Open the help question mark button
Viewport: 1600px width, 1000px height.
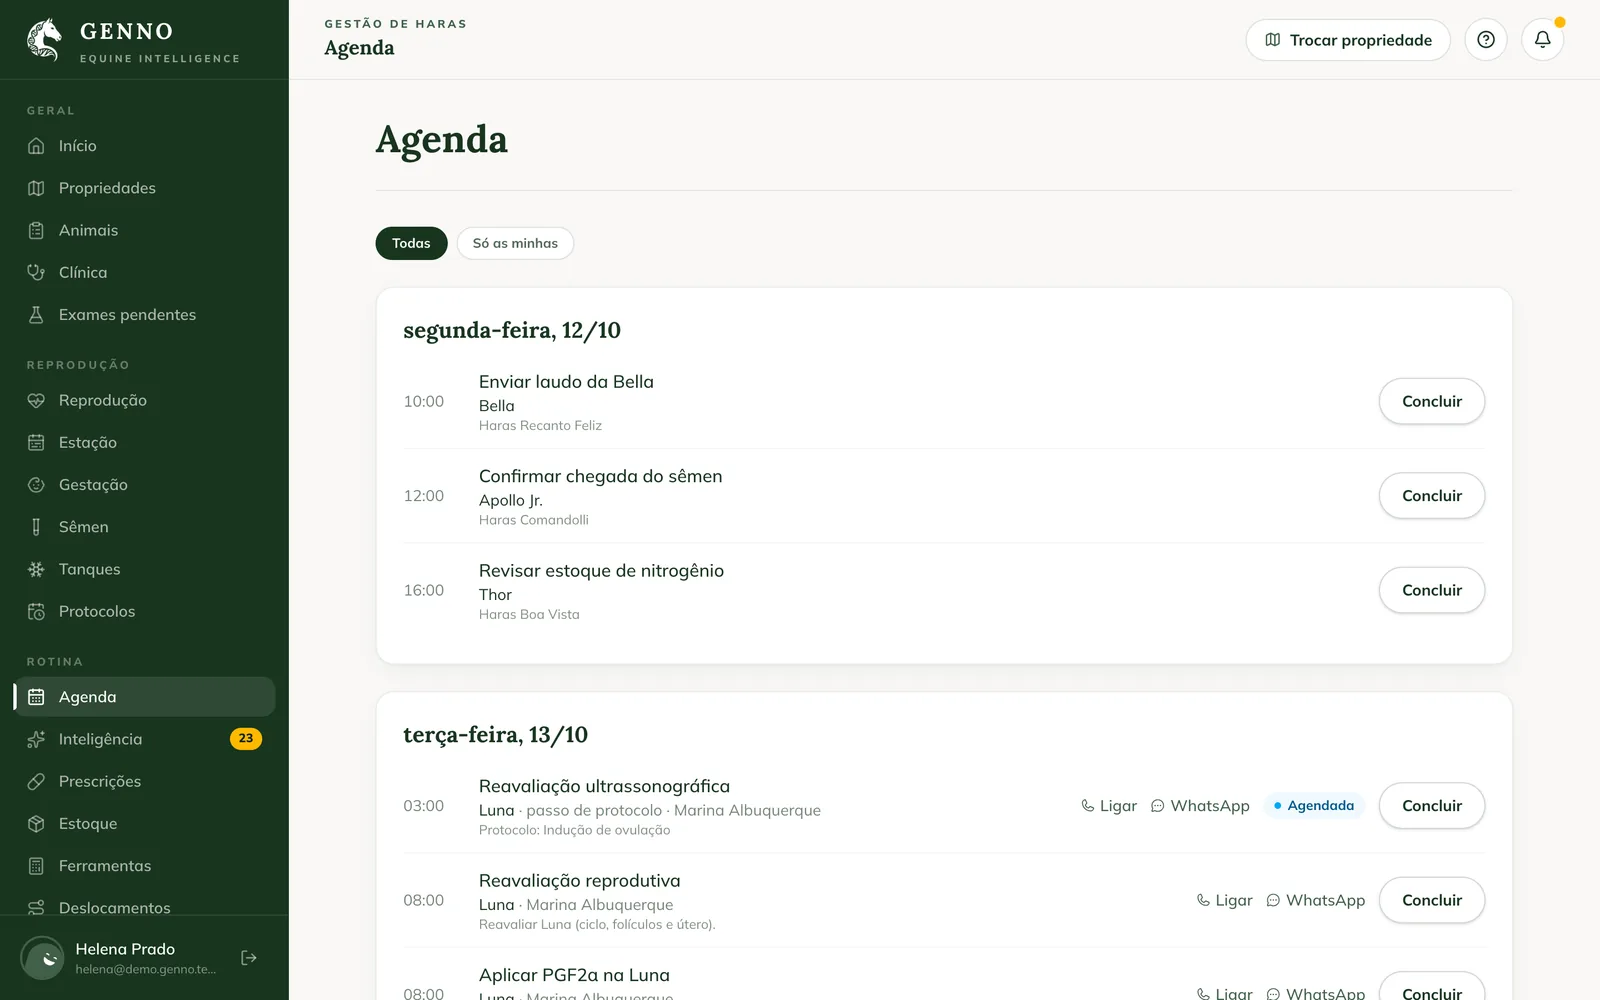(x=1486, y=40)
